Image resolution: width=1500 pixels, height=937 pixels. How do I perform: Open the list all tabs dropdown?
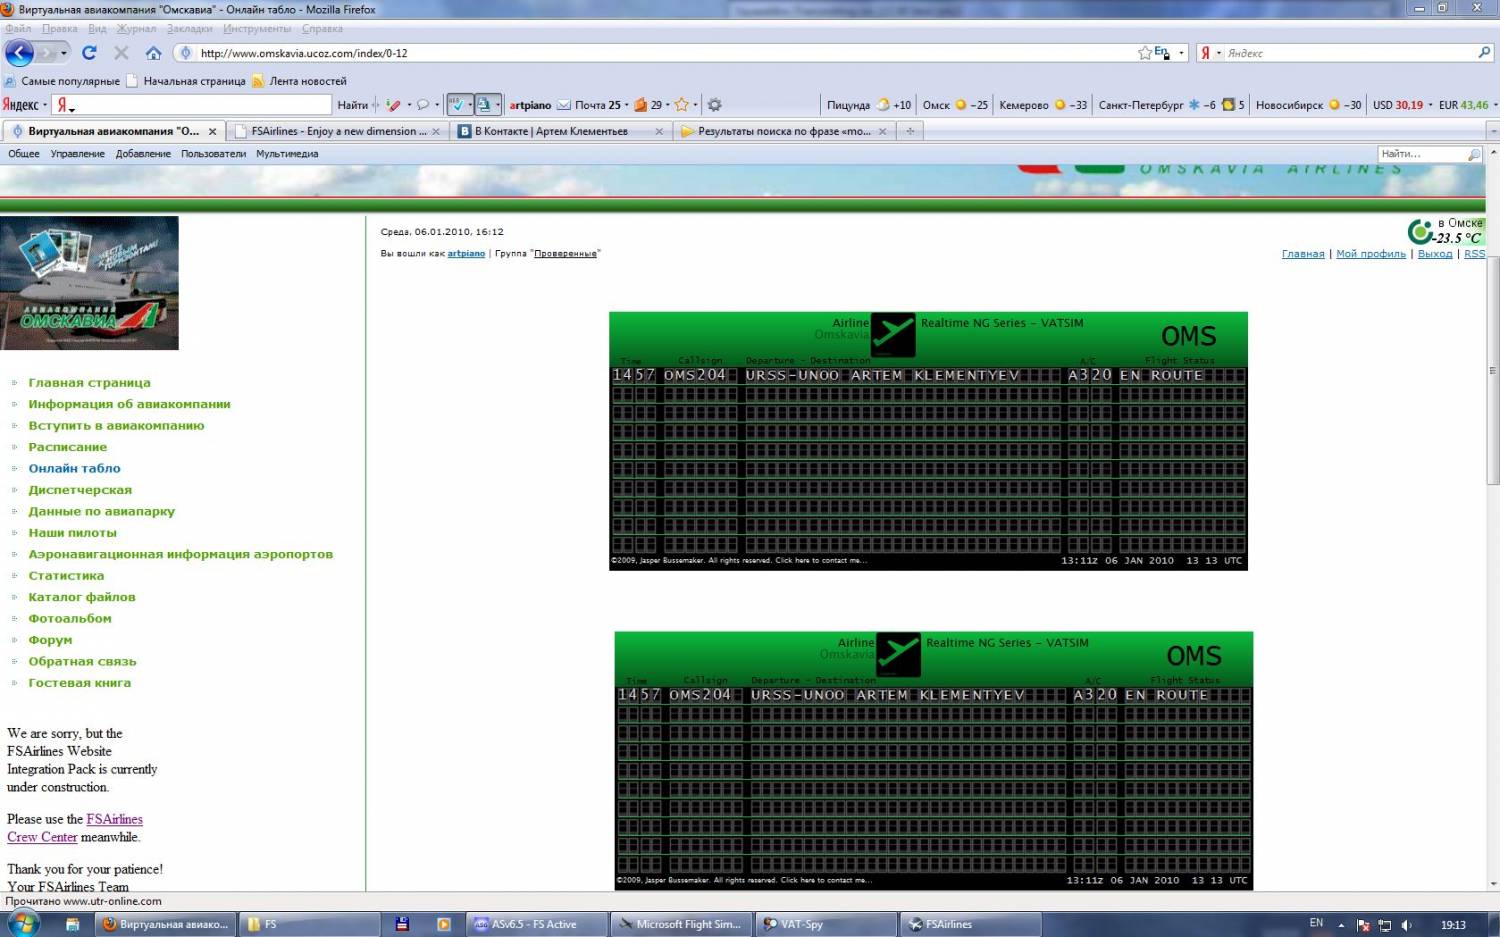click(x=1493, y=131)
